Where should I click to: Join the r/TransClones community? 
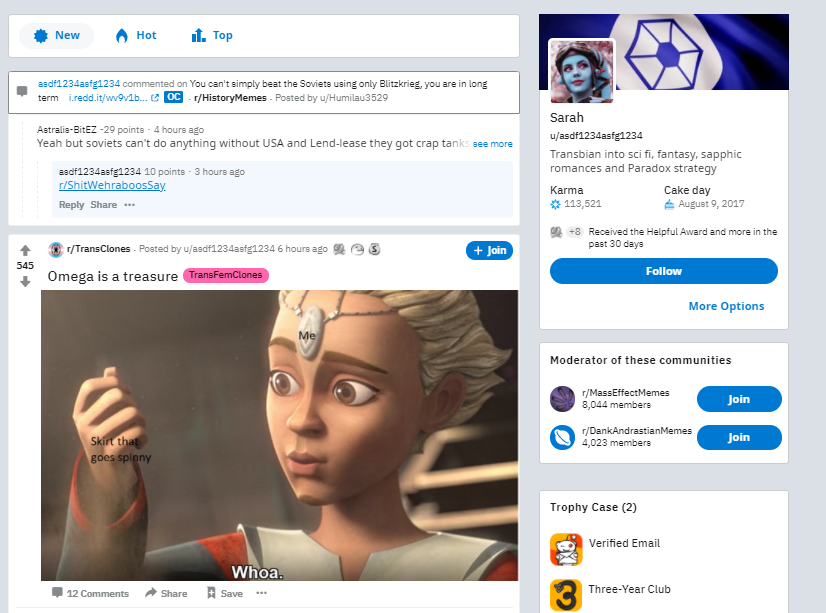click(489, 251)
